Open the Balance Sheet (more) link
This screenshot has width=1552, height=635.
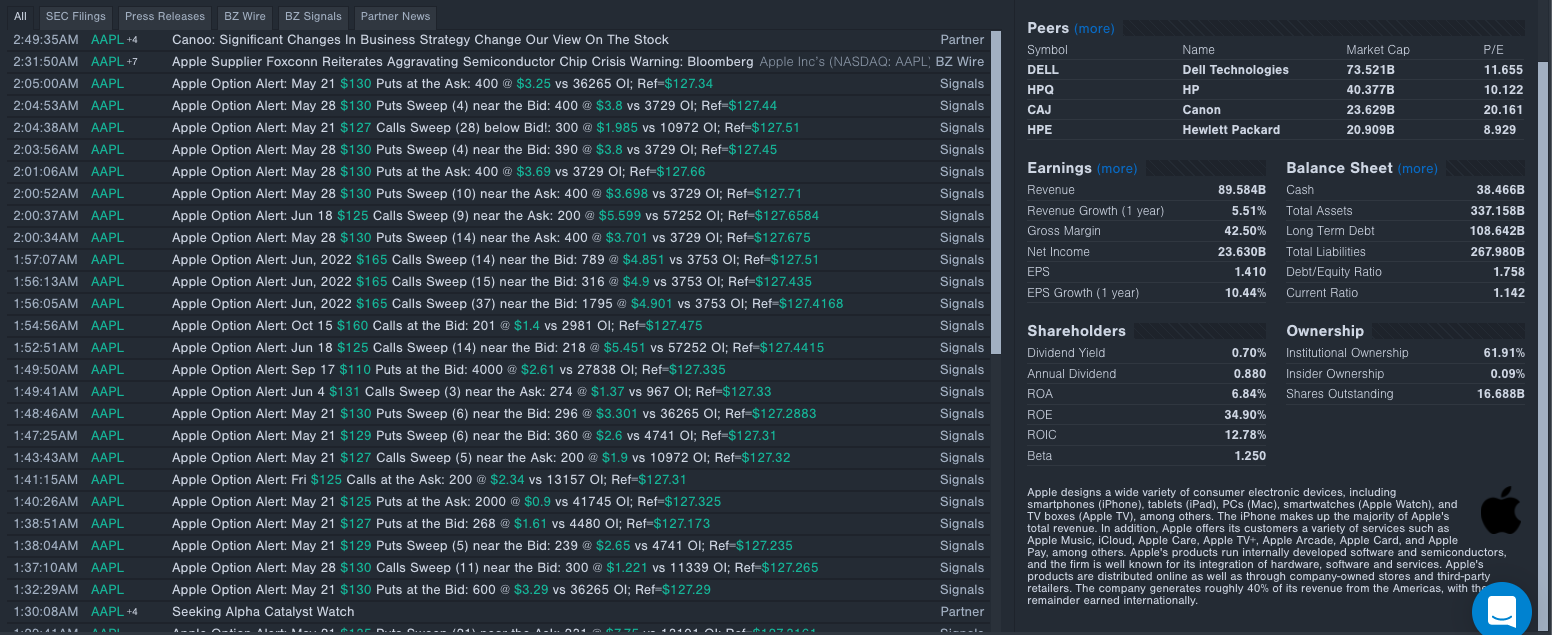point(1418,168)
